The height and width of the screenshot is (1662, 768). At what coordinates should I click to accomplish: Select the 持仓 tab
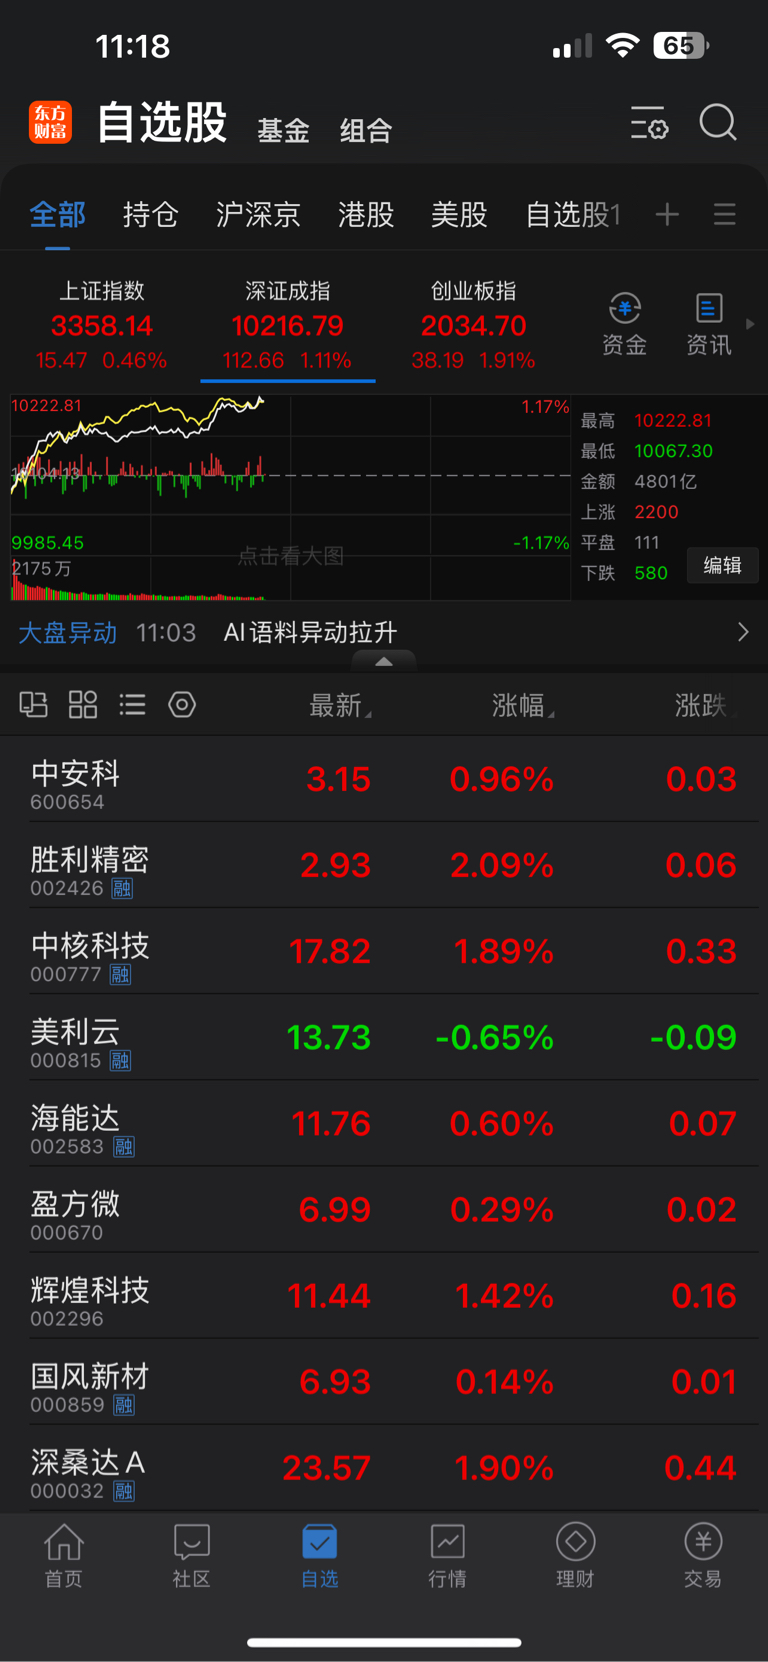click(x=151, y=214)
